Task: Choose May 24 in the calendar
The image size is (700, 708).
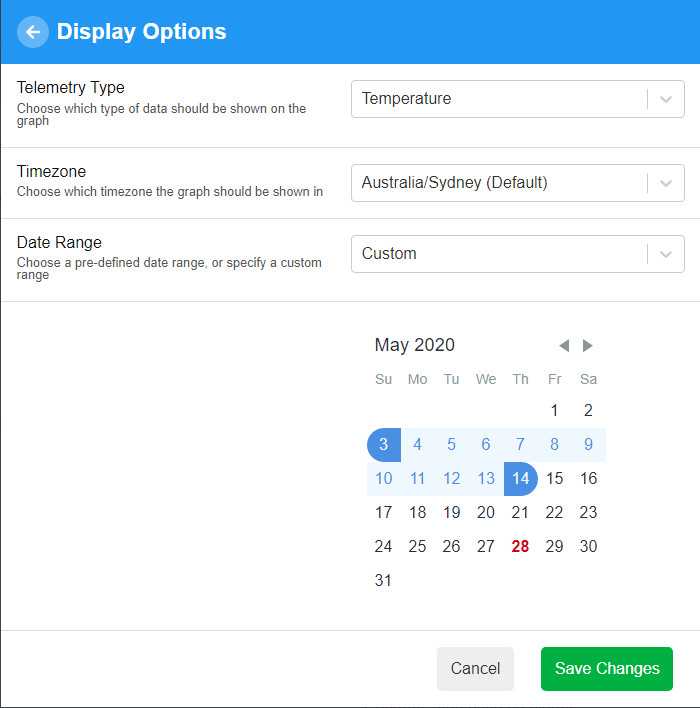Action: point(384,547)
